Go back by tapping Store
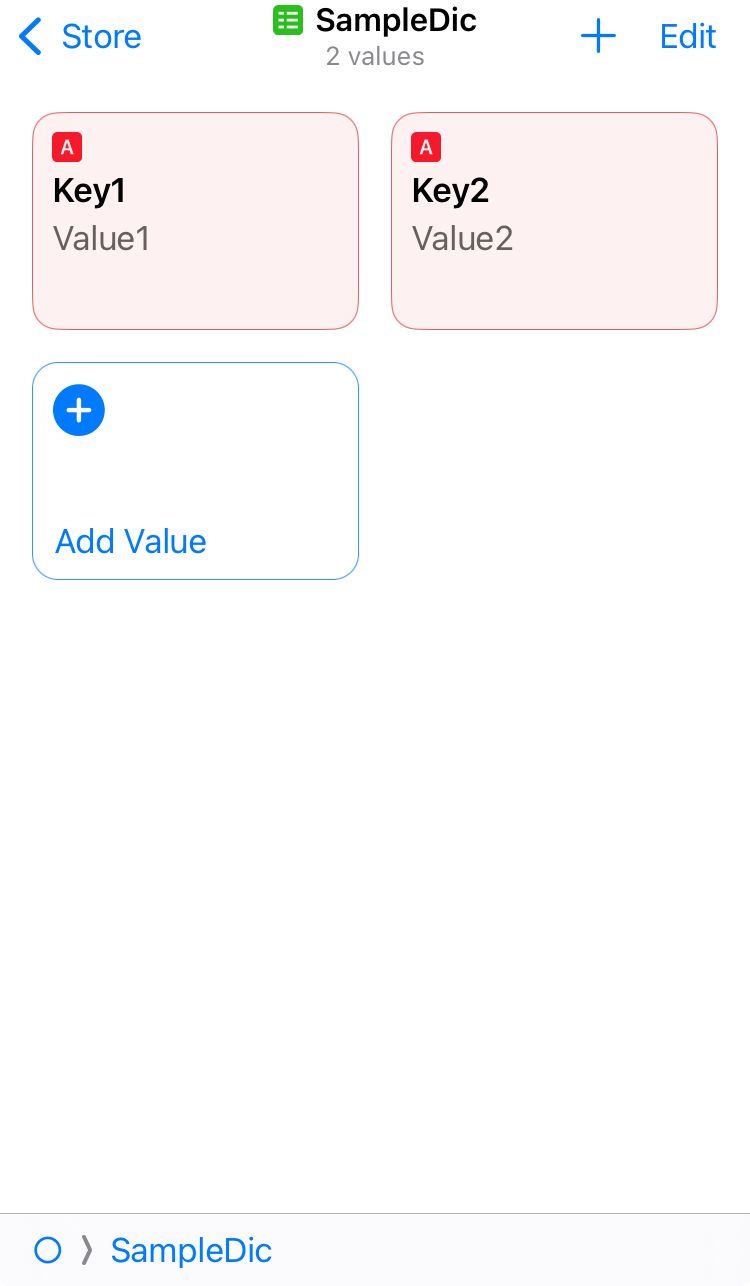This screenshot has height=1286, width=750. coord(101,37)
